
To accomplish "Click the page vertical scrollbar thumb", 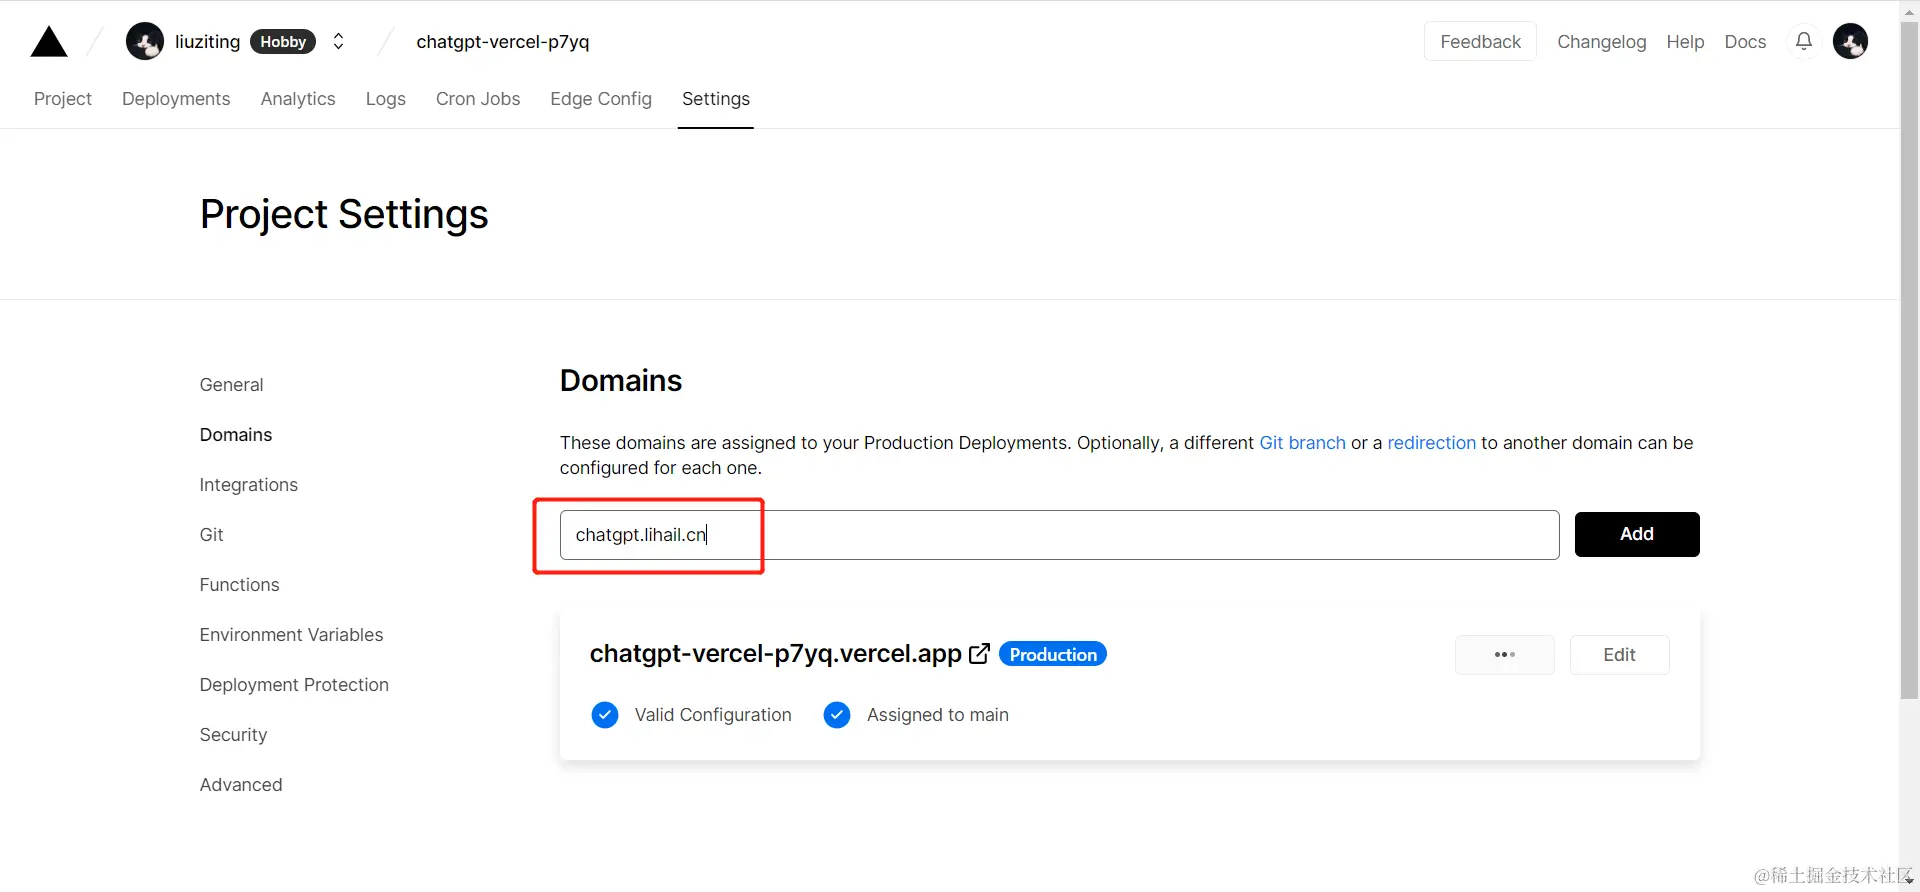I will (1909, 360).
